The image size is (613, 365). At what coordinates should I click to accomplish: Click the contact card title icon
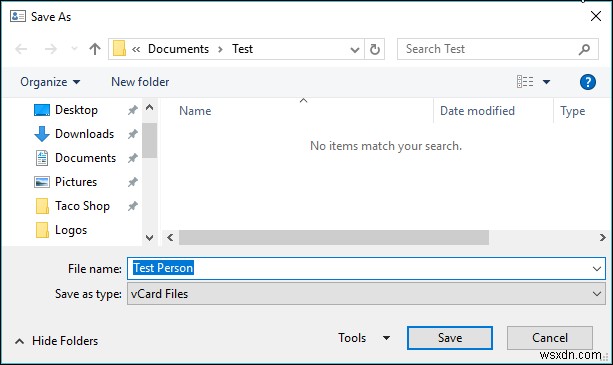[x=18, y=16]
